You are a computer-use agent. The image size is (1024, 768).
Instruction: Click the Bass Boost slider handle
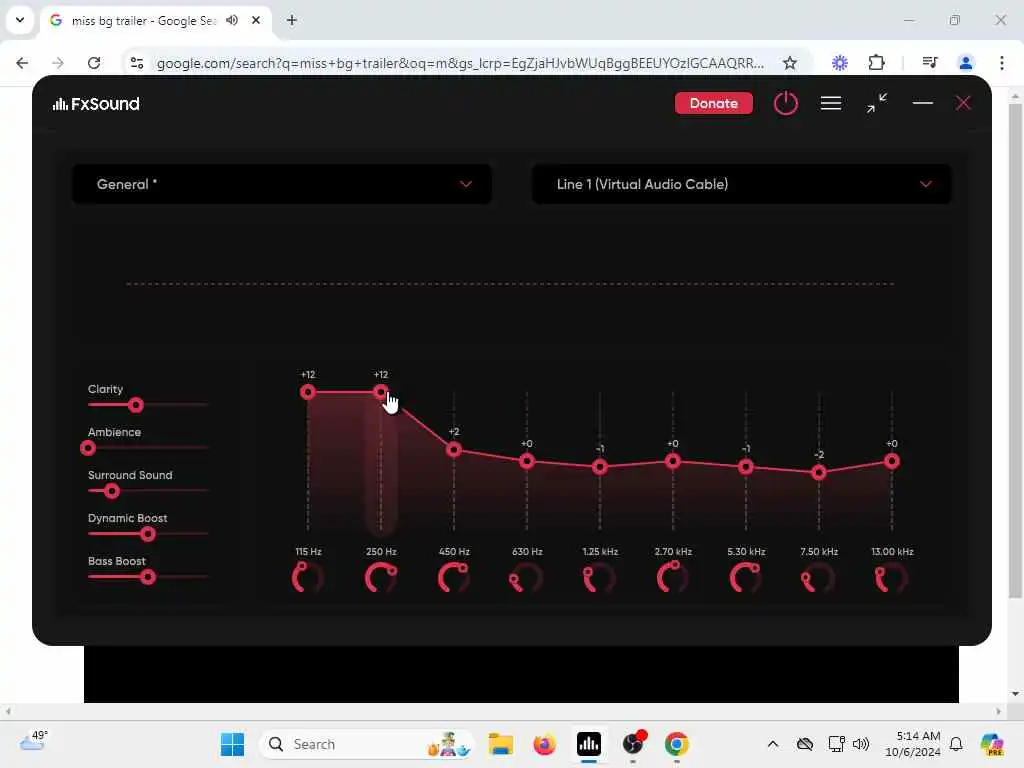coord(148,577)
